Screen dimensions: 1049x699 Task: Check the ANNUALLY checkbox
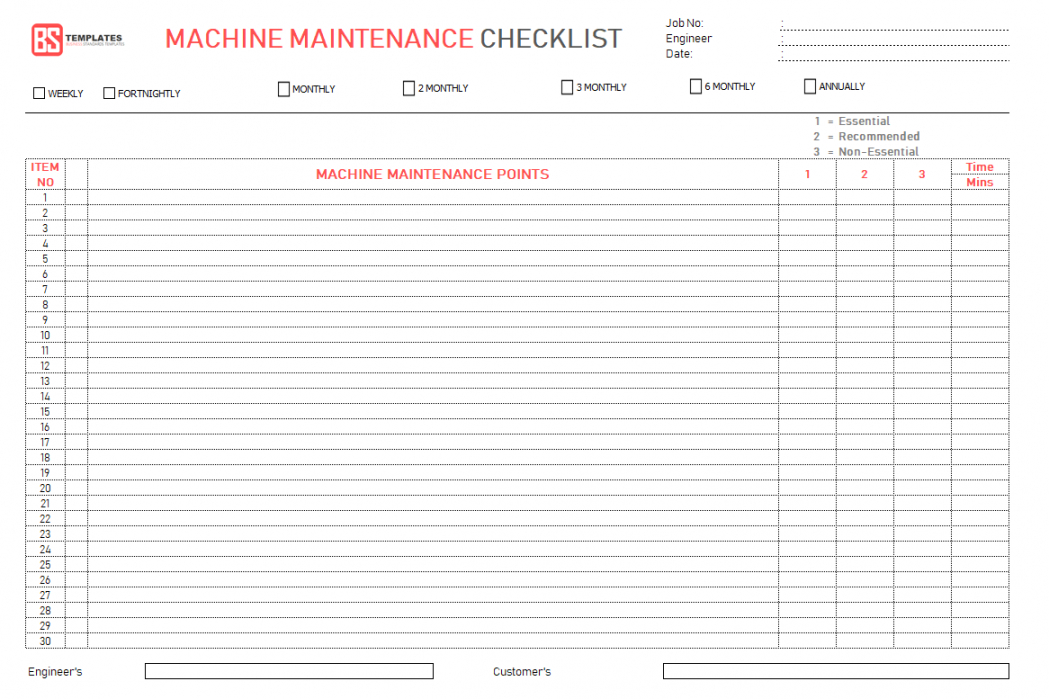coord(810,87)
